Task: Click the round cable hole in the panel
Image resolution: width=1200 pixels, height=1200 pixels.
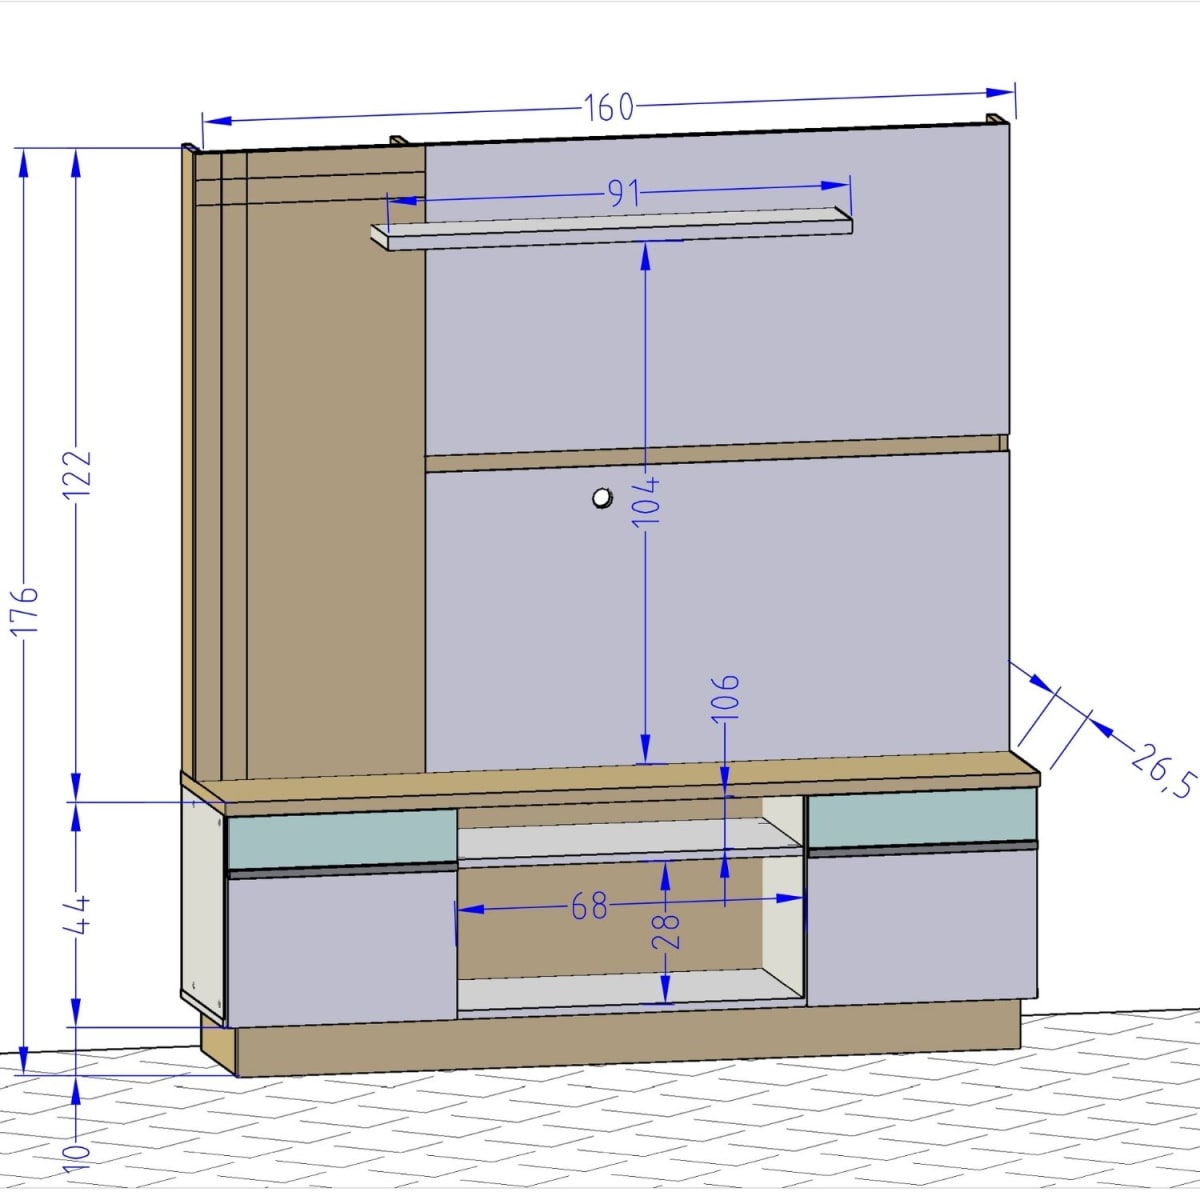Action: tap(602, 497)
